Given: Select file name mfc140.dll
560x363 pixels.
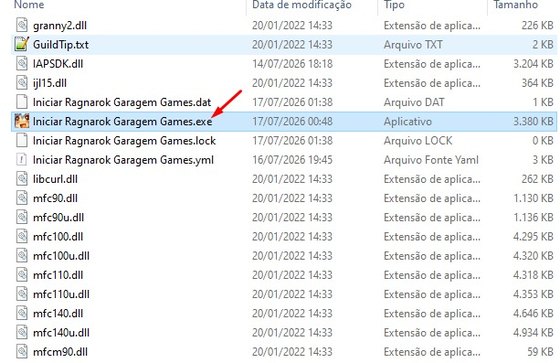Looking at the screenshot, I should pyautogui.click(x=58, y=314).
